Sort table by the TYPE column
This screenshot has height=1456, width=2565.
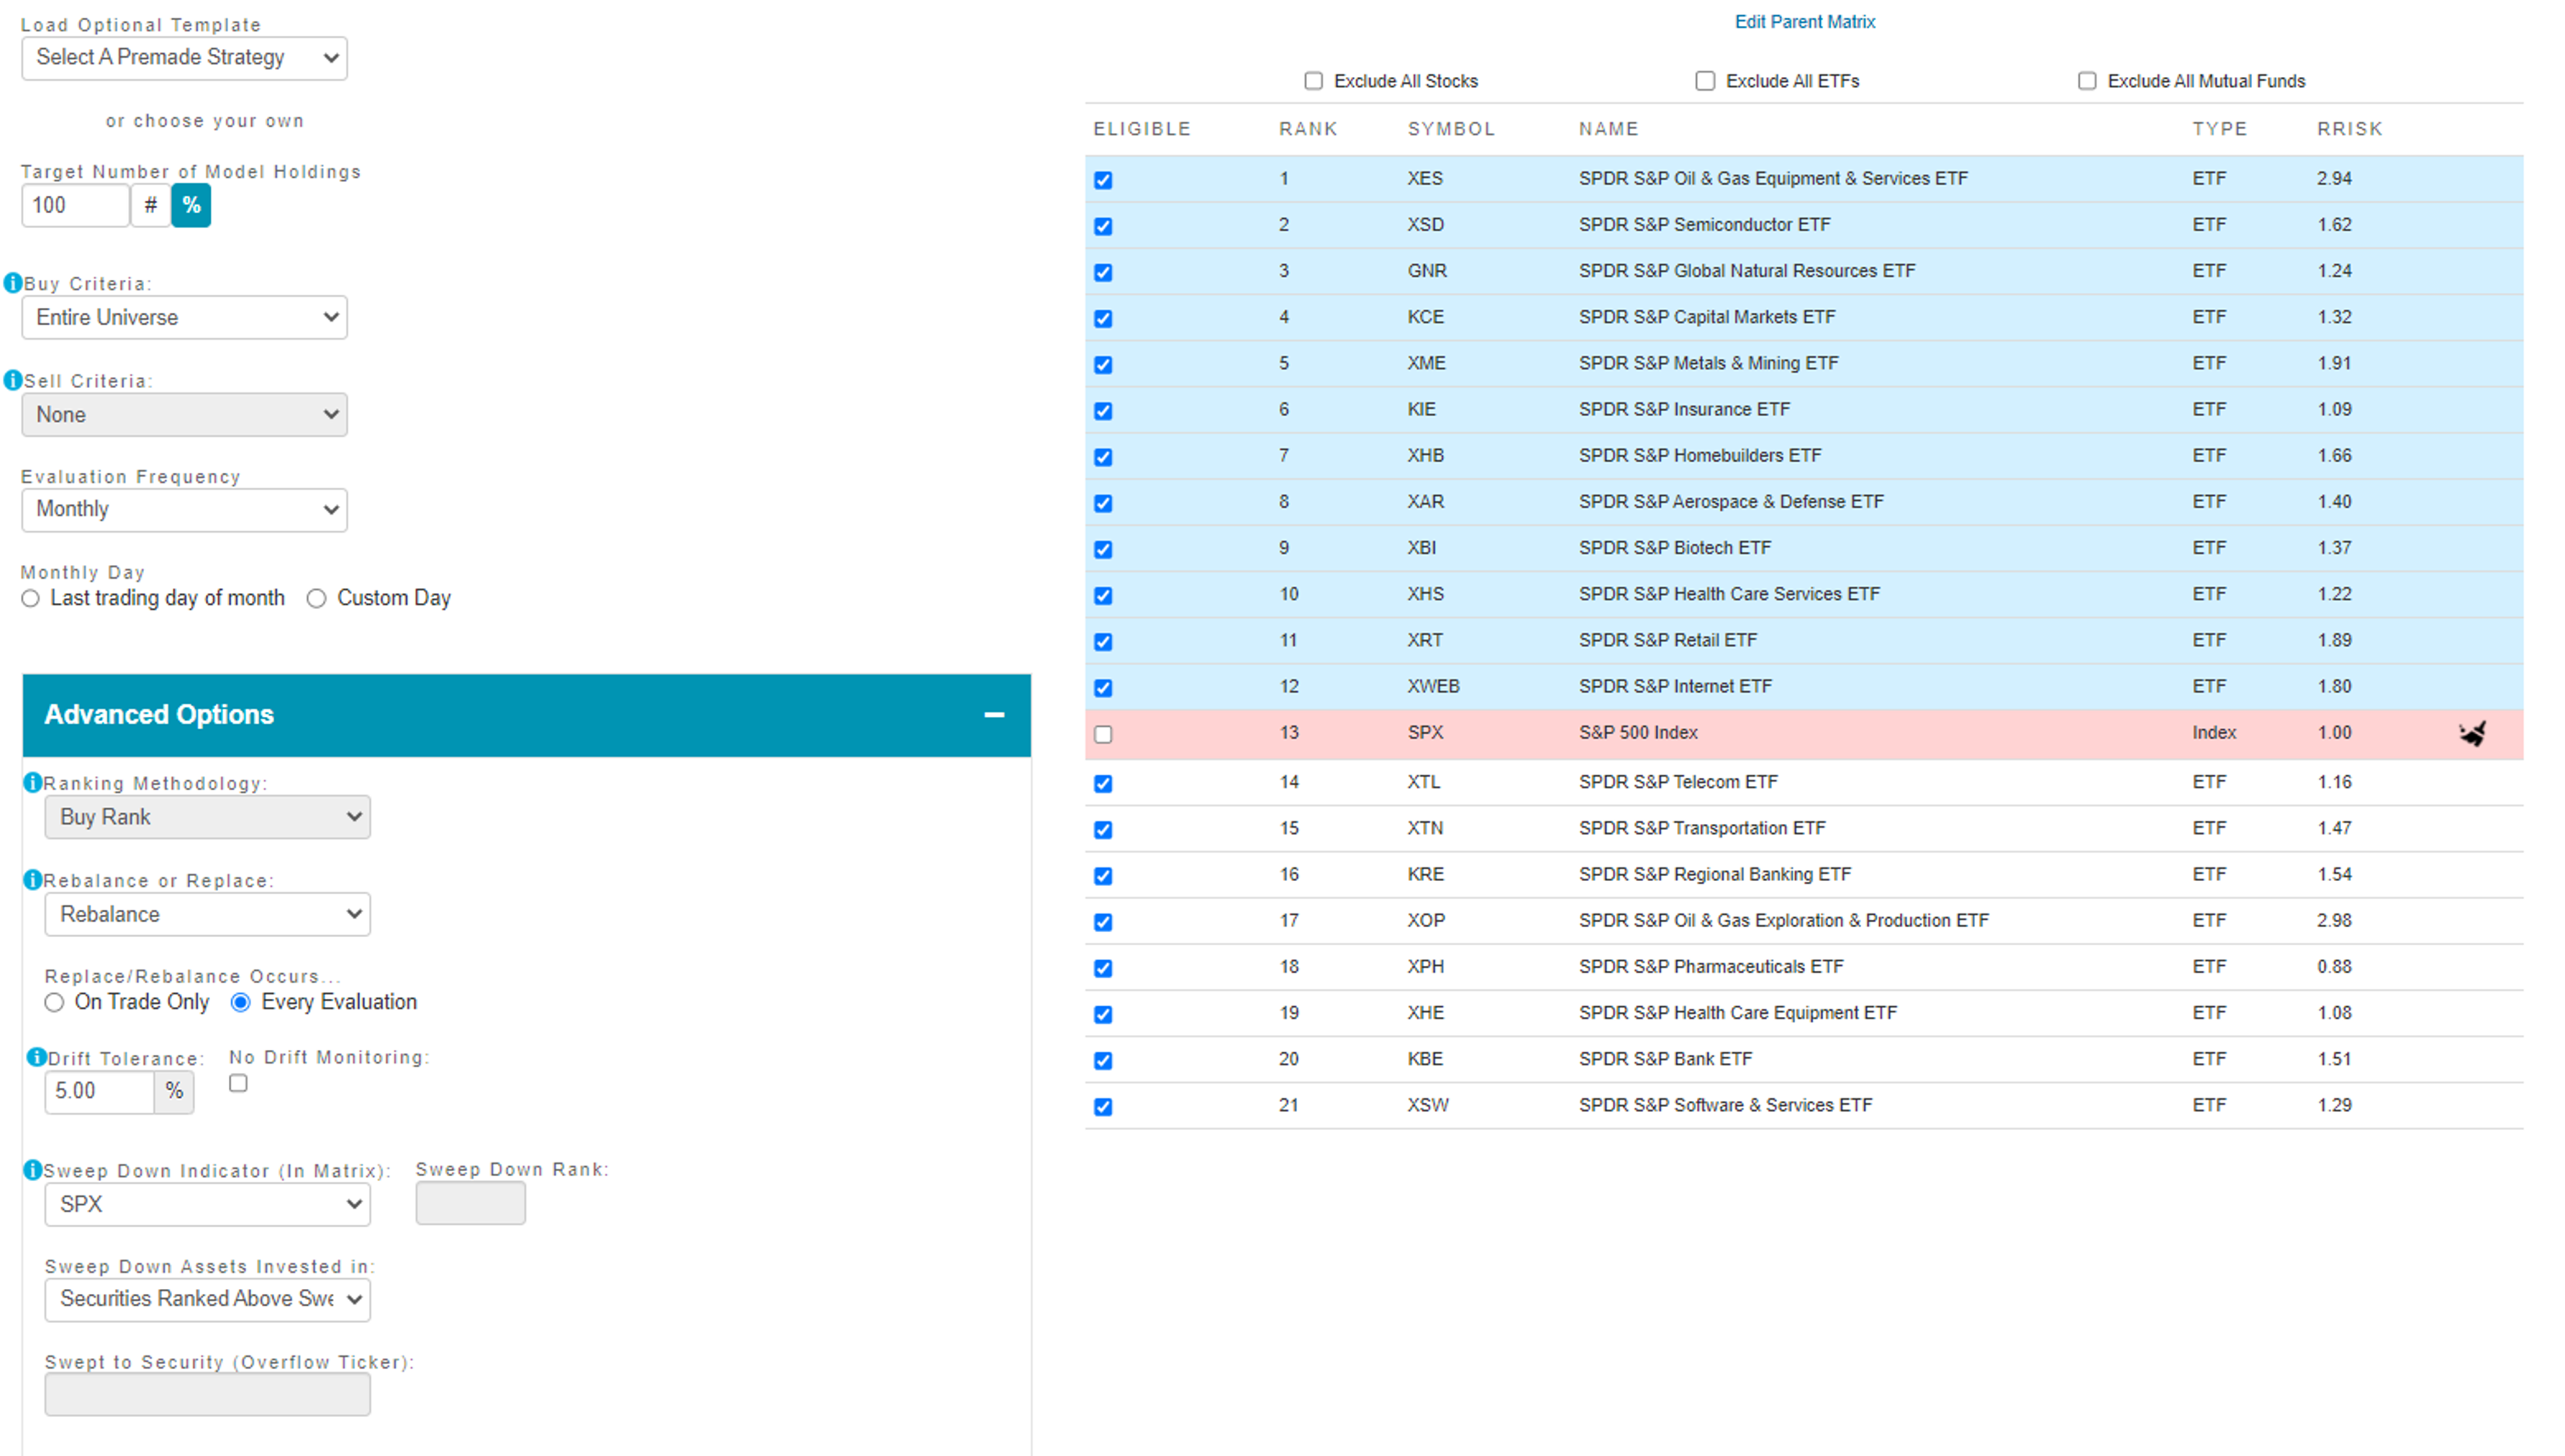tap(2219, 129)
